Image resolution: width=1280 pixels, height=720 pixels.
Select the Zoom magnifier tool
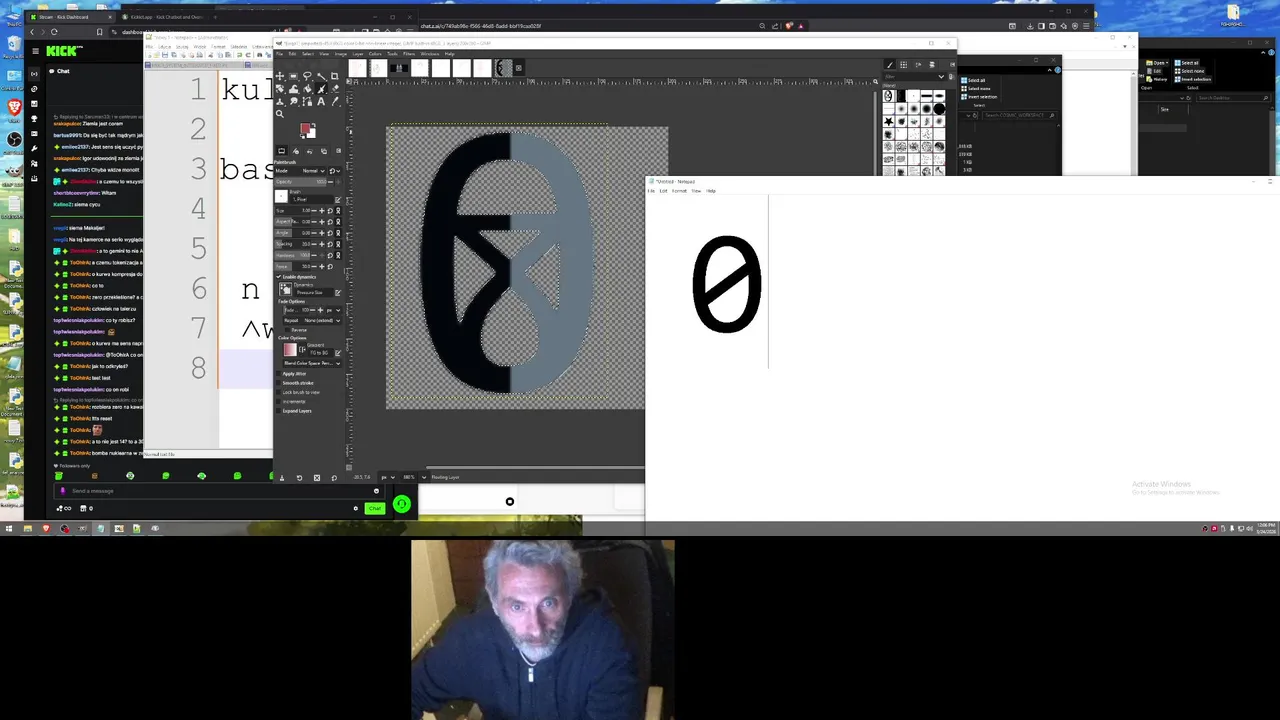(x=280, y=114)
